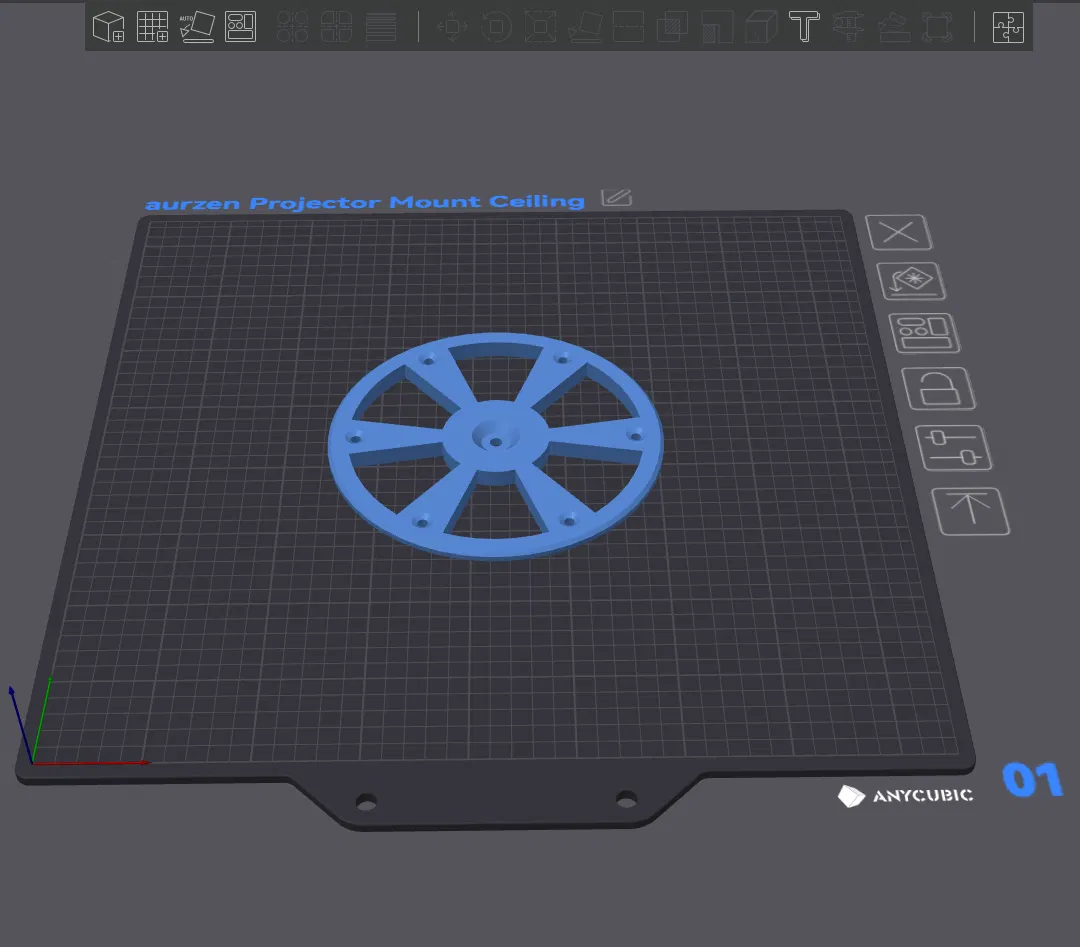The width and height of the screenshot is (1080, 947).
Task: Click plate name 'aurzen Projector Mount Ceiling'
Action: click(364, 202)
